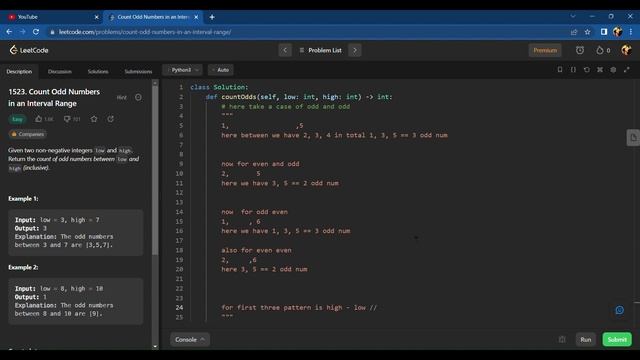Open the browser side panel icon
This screenshot has width=640, height=360.
(604, 32)
